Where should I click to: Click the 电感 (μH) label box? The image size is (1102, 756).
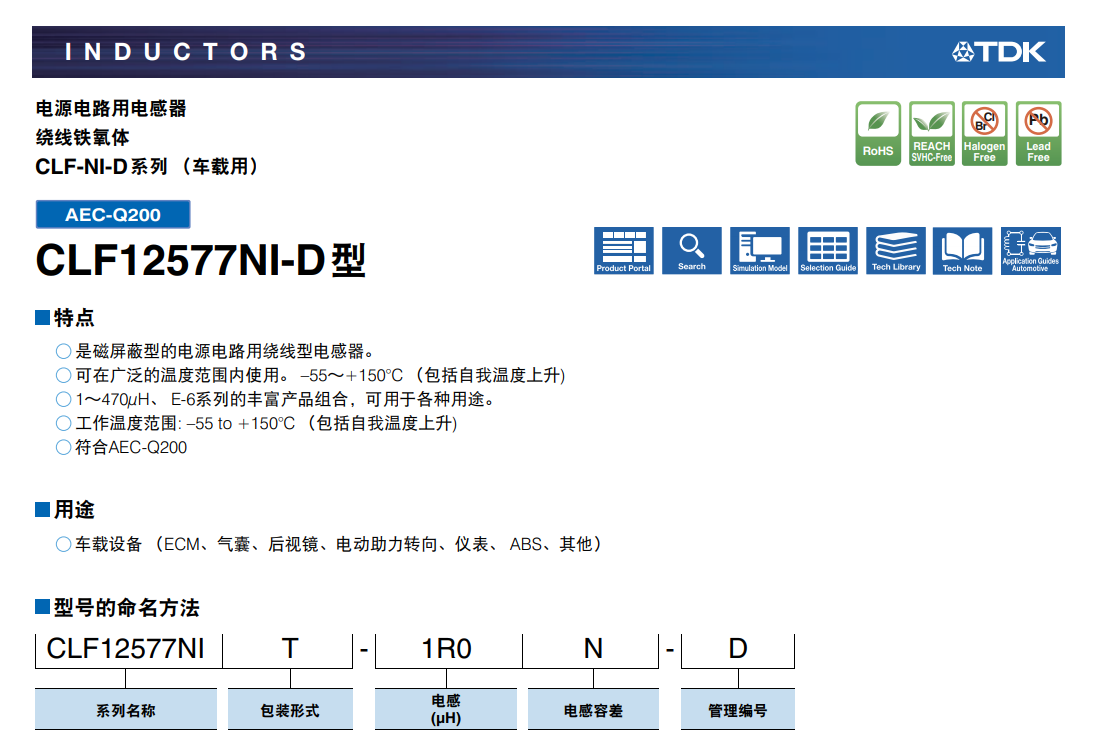(446, 710)
